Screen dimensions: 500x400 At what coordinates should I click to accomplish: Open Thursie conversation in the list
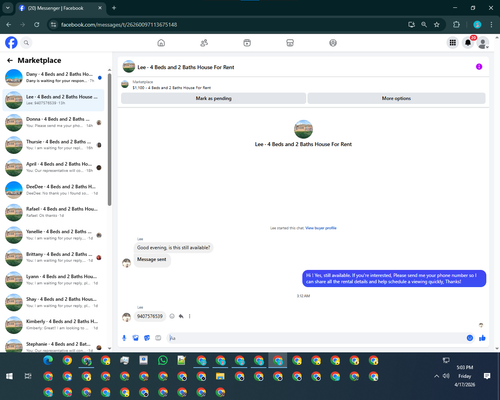53,145
